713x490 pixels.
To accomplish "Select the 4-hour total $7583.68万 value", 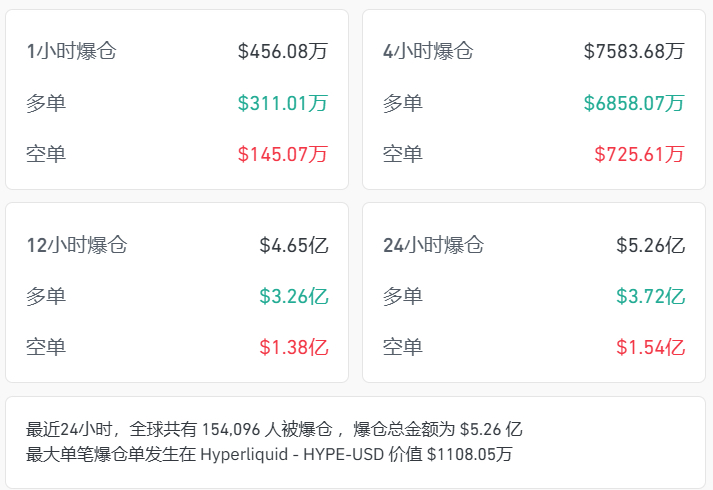I will point(634,51).
